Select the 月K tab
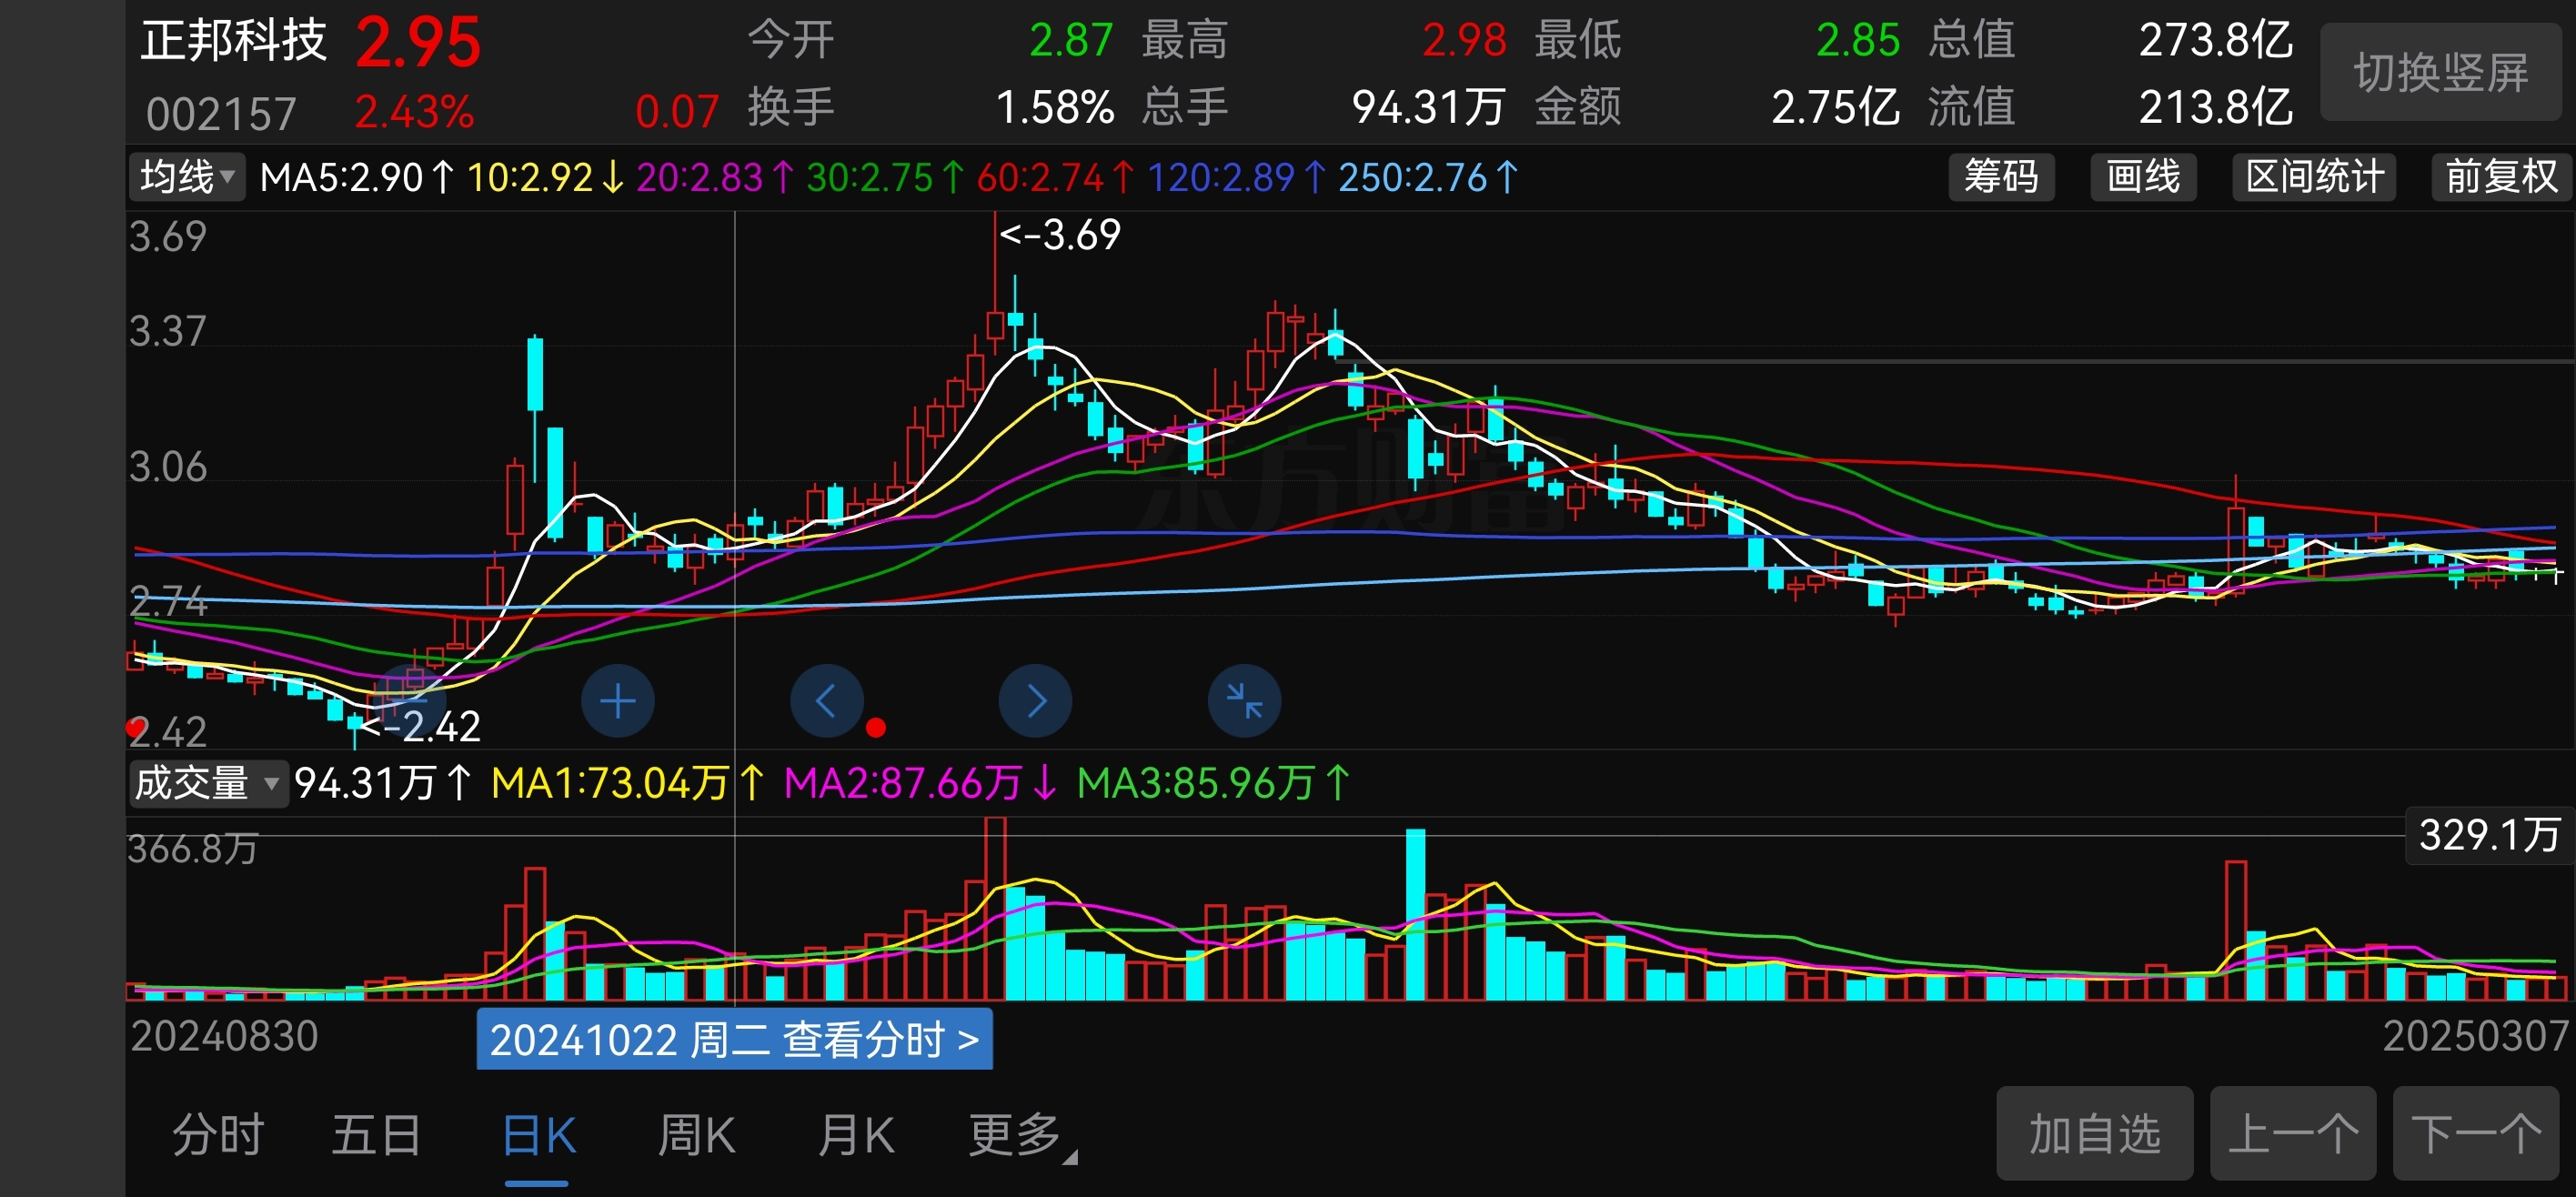 click(856, 1135)
